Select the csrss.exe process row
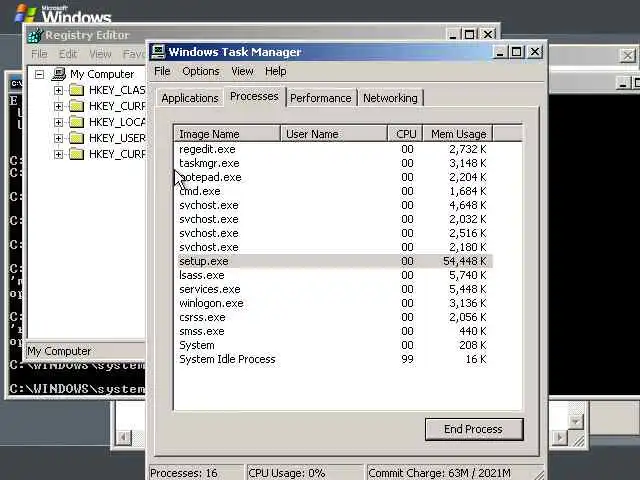The width and height of the screenshot is (640, 480). pyautogui.click(x=333, y=317)
